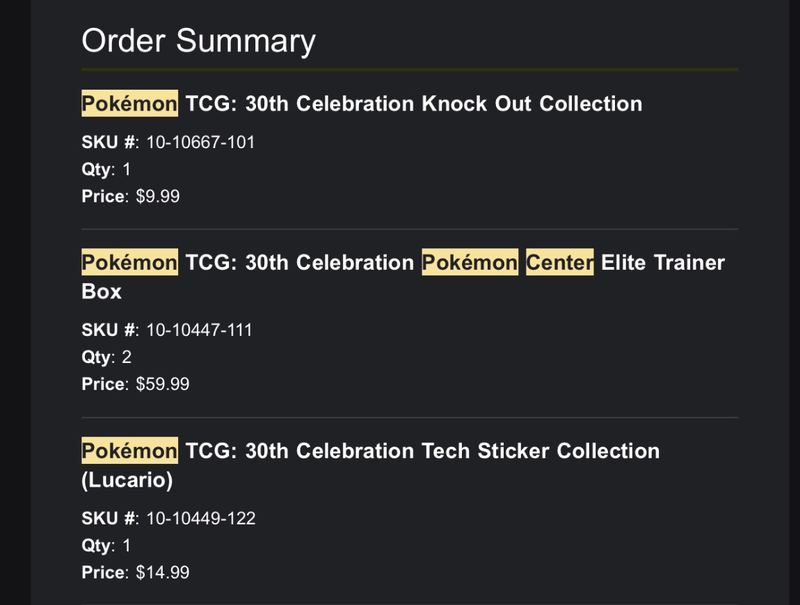Viewport: 800px width, 605px height.
Task: Click highlighted Pokémon in Tech Sticker title
Action: pos(130,450)
